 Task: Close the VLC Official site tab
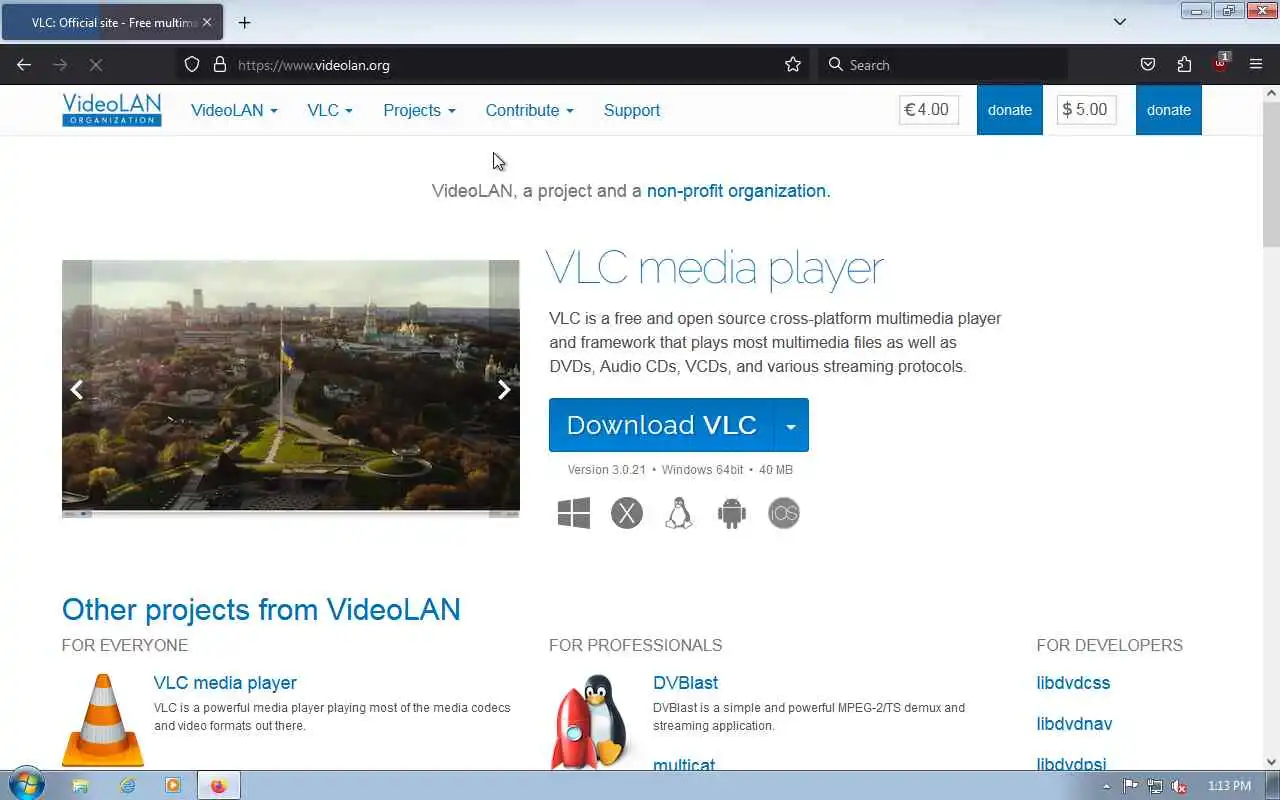pos(207,22)
